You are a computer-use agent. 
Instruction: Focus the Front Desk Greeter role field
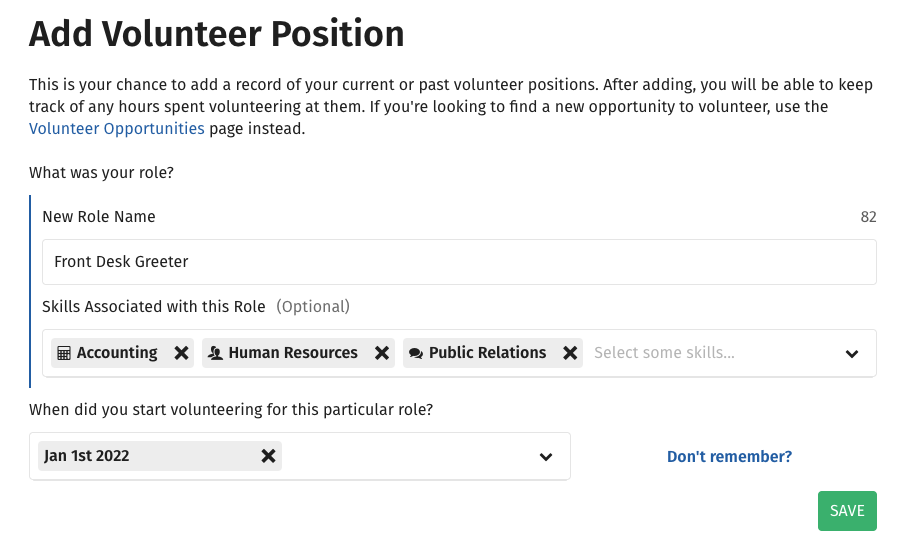point(459,262)
